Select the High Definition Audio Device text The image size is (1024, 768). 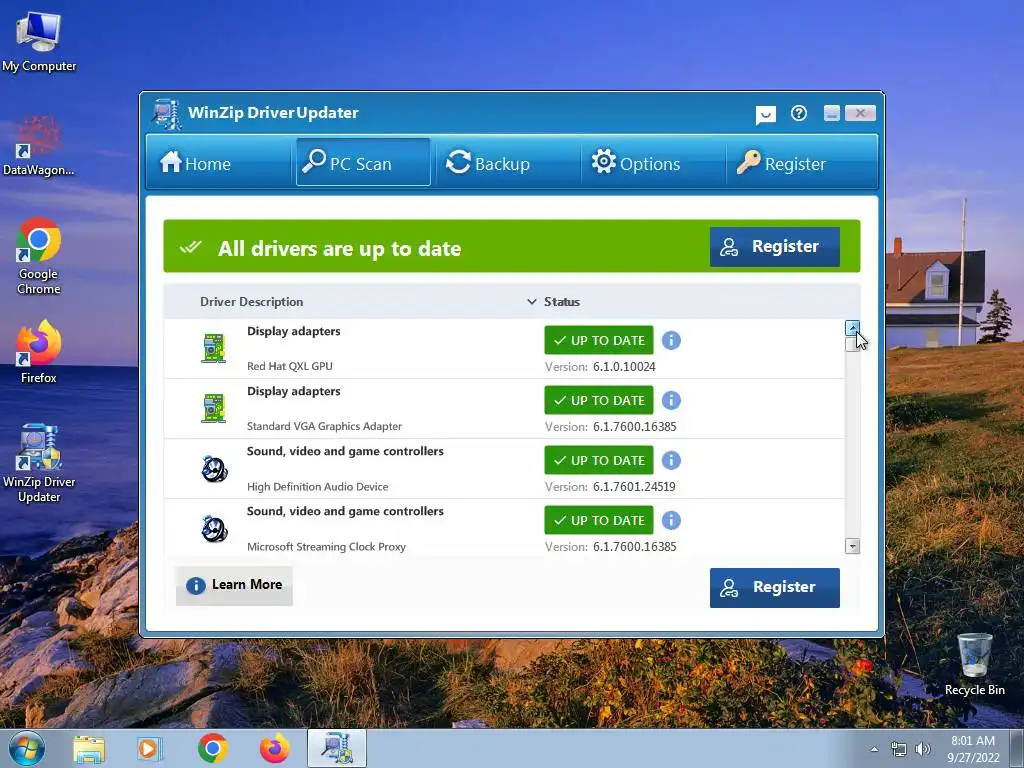click(317, 487)
